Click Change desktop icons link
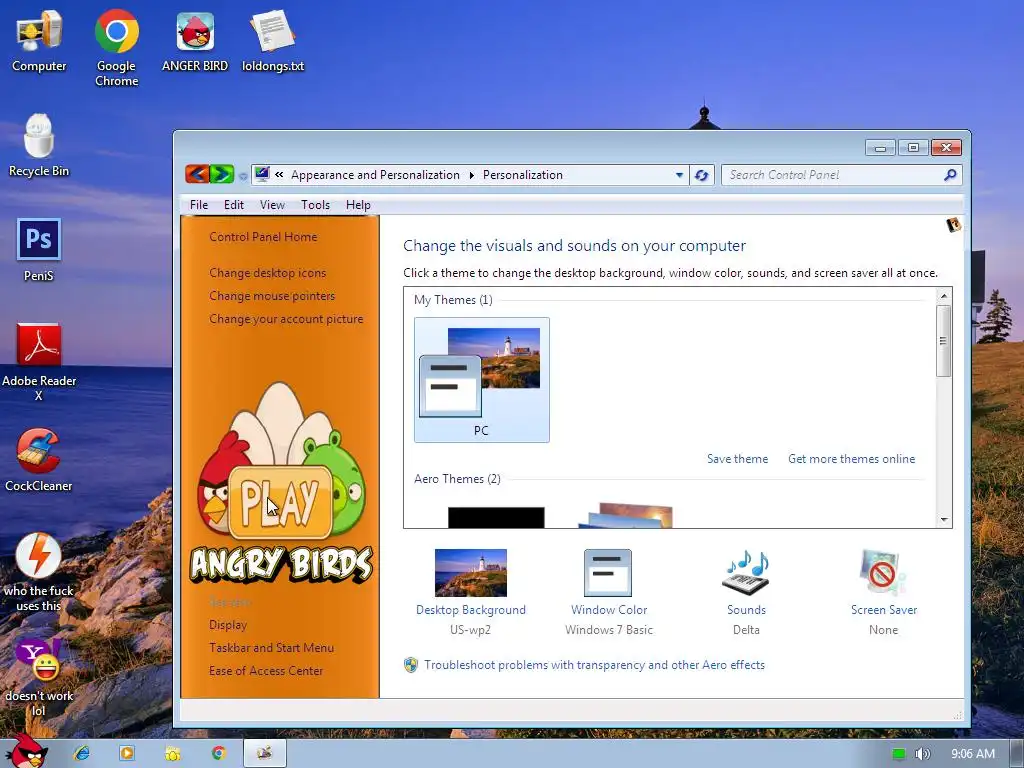The image size is (1024, 768). [x=268, y=272]
